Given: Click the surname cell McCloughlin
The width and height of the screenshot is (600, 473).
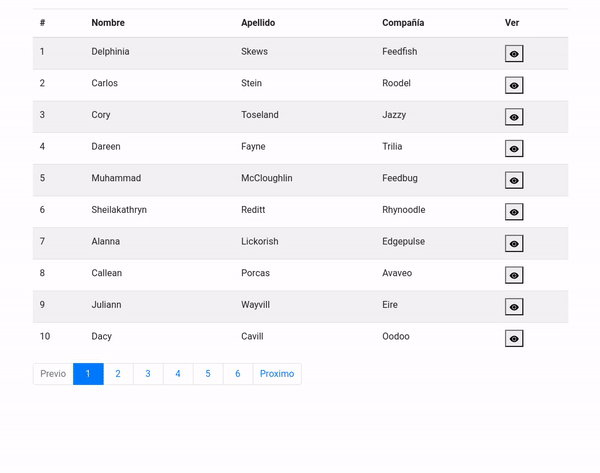Looking at the screenshot, I should (267, 178).
